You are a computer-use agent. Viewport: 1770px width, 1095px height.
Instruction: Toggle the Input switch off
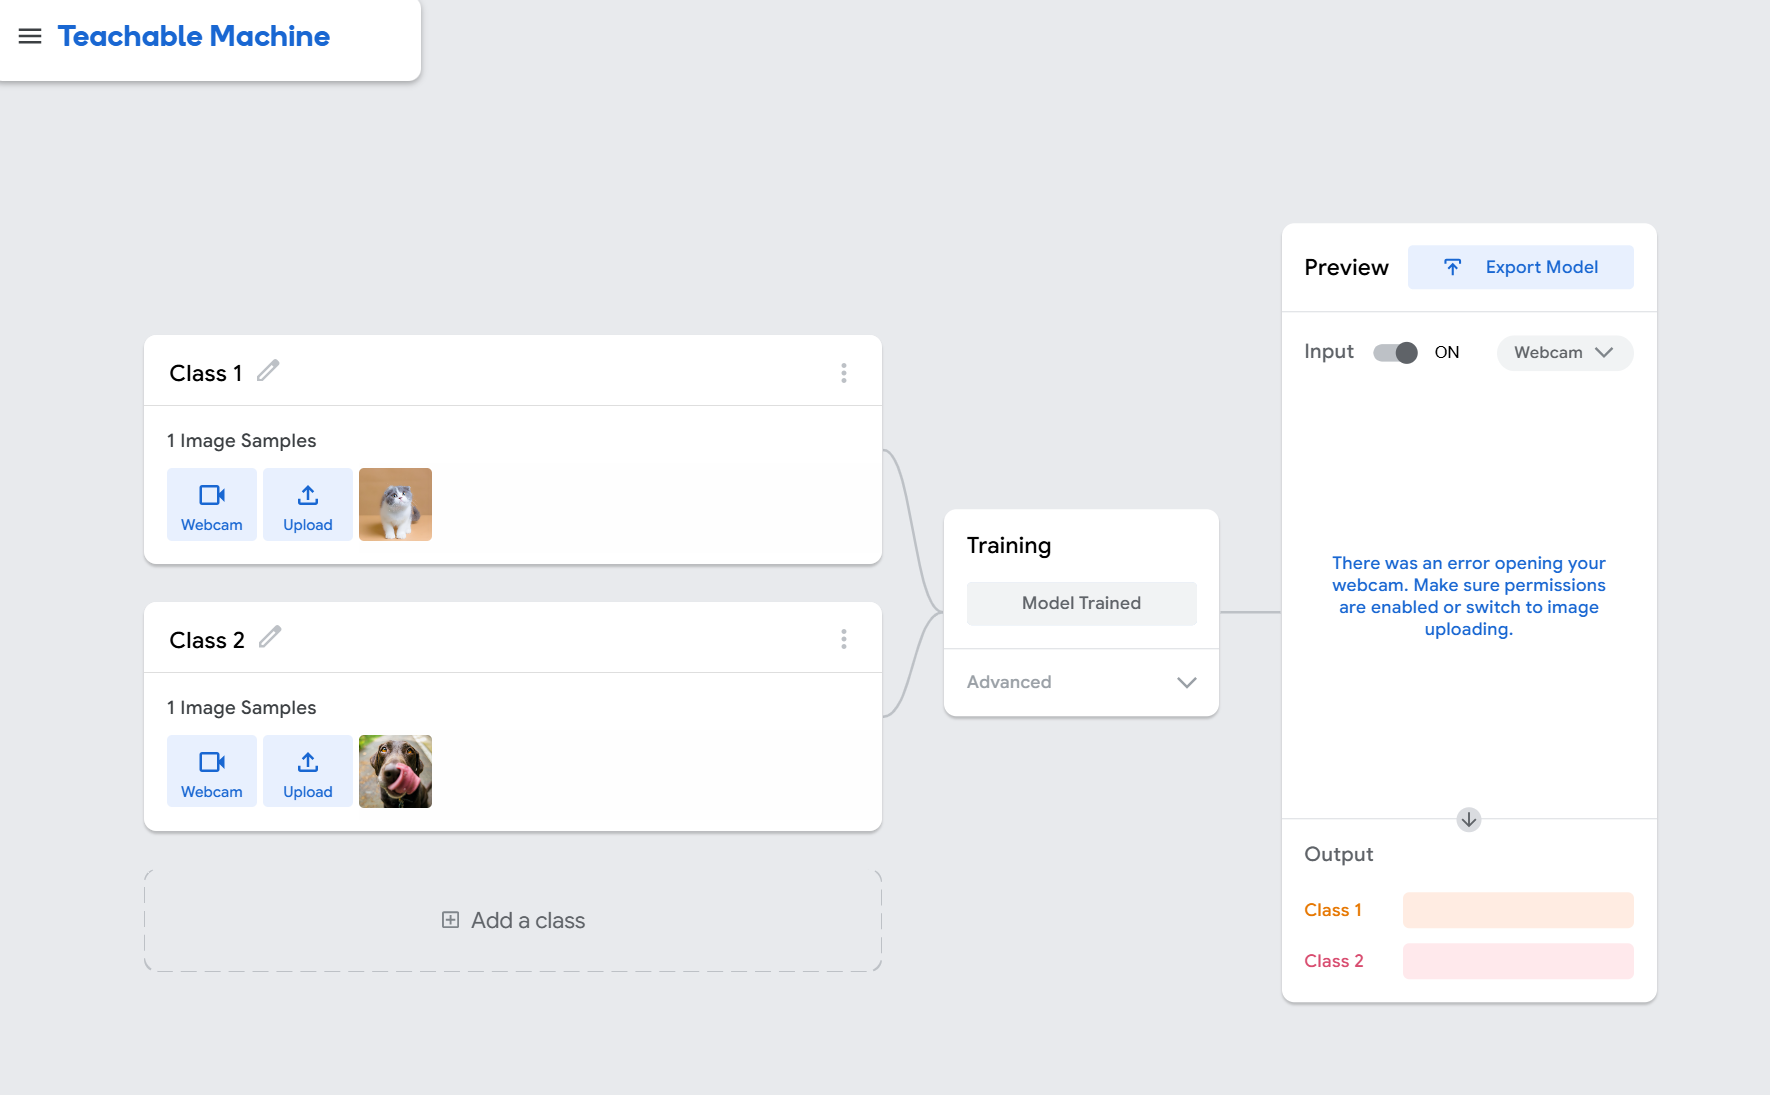(1395, 353)
